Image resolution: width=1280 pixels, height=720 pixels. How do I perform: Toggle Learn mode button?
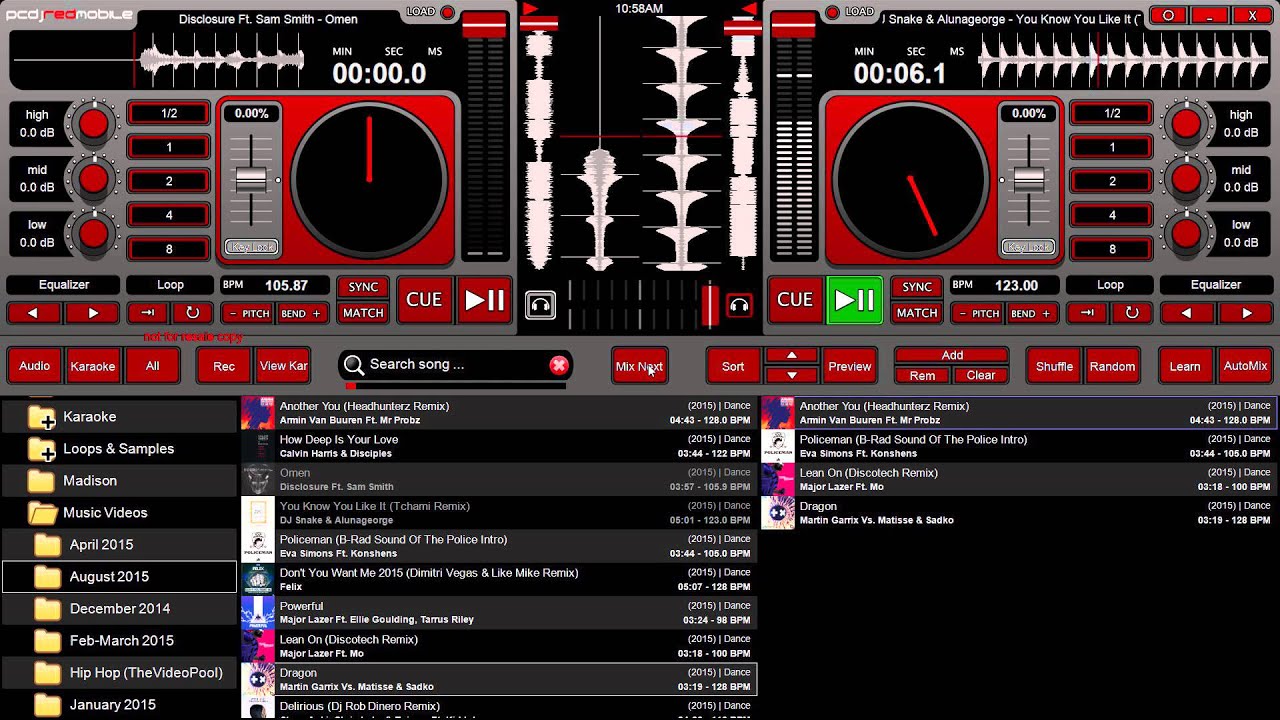point(1185,366)
